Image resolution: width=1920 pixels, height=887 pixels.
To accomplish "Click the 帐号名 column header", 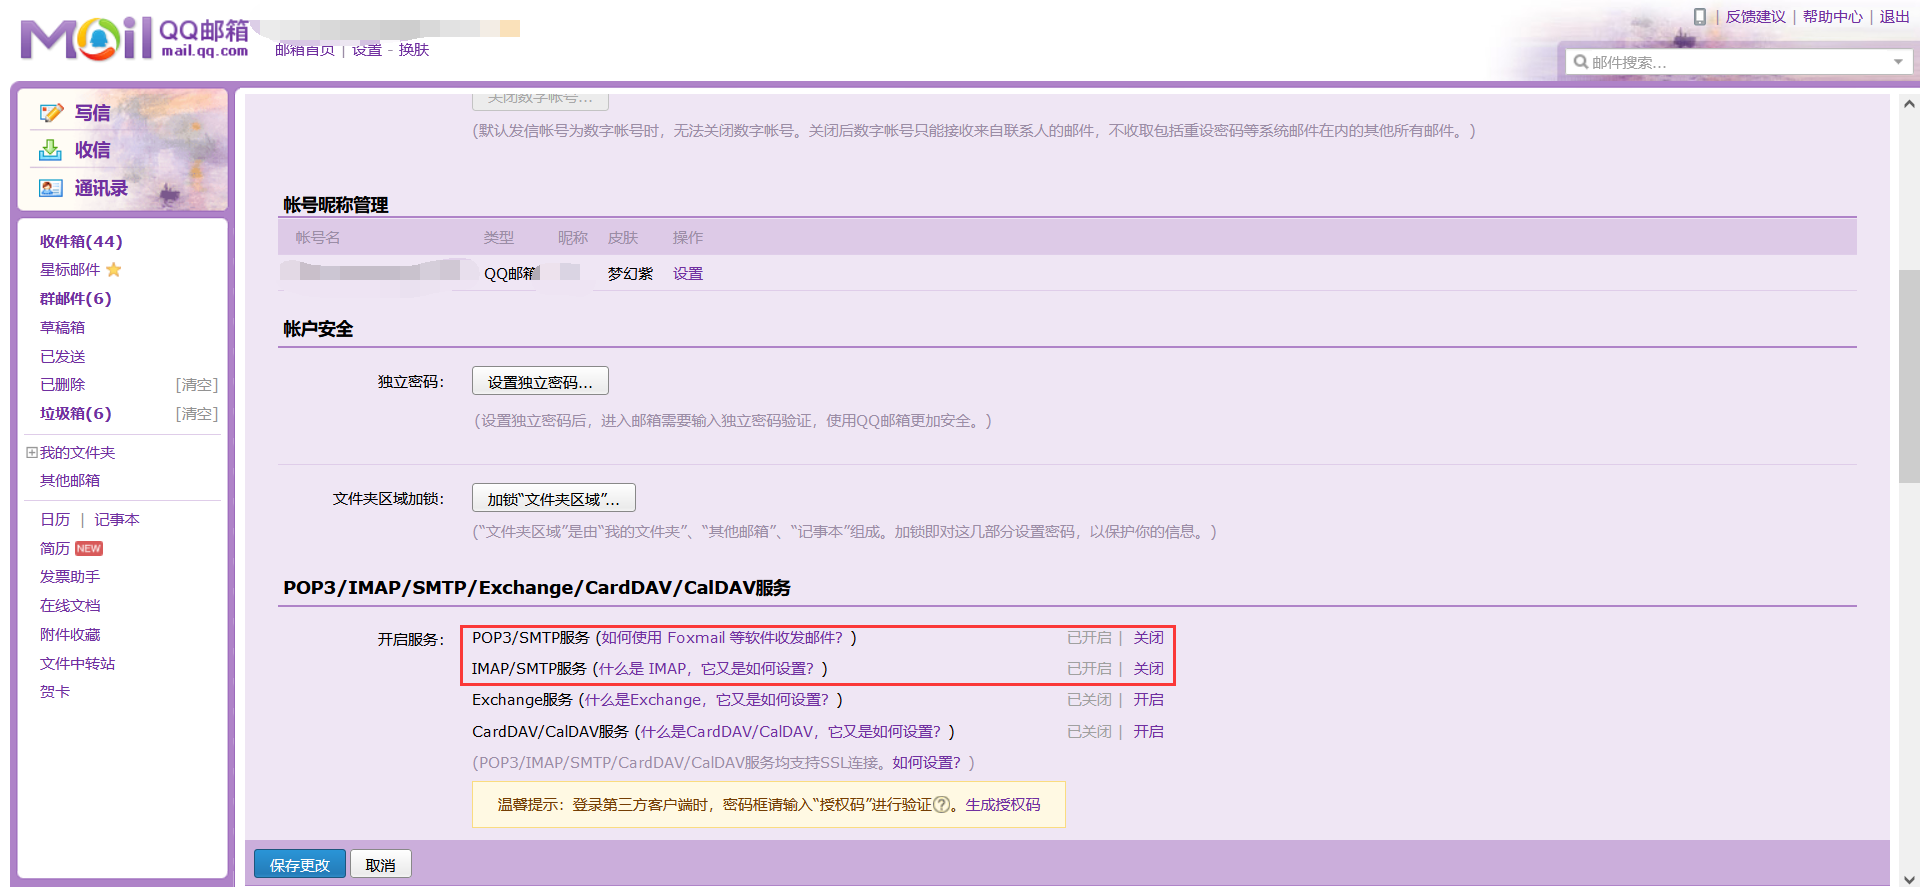I will coord(318,238).
